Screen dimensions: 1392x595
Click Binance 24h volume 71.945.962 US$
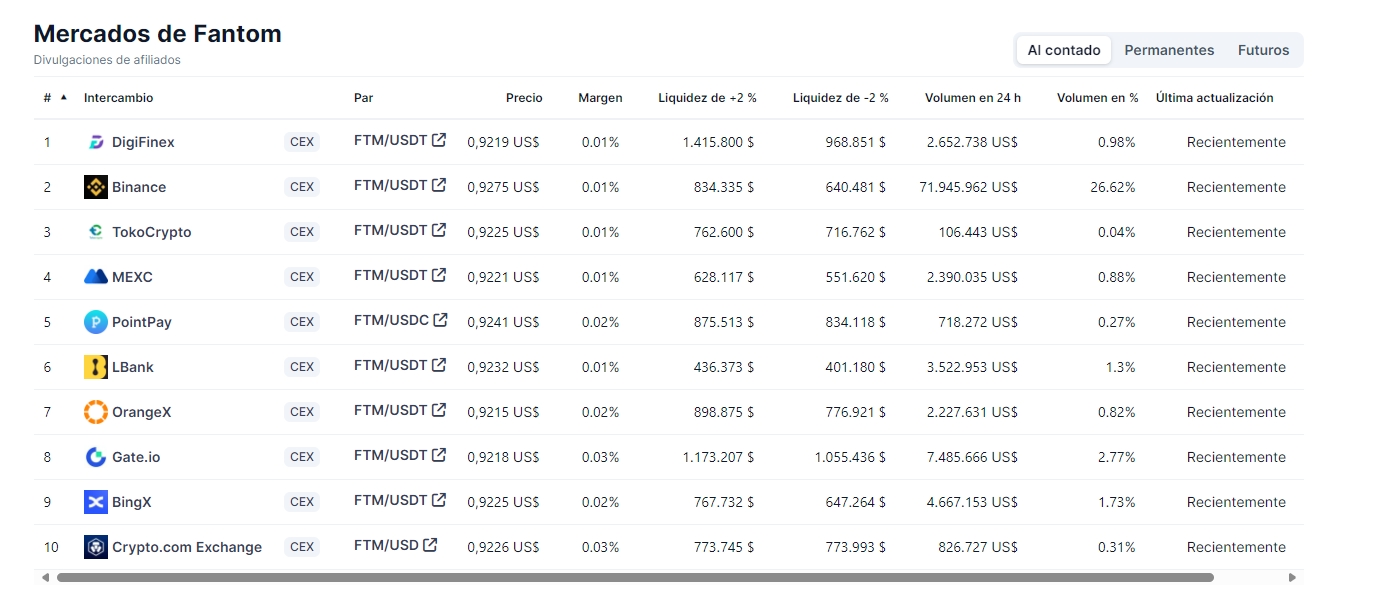coord(968,187)
